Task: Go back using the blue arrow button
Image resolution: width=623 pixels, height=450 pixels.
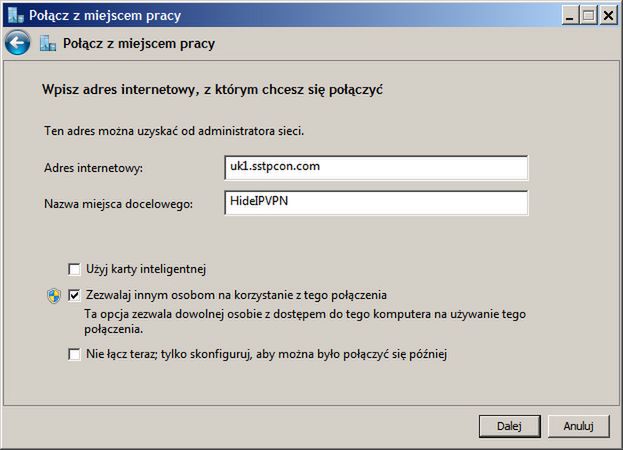Action: (17, 42)
